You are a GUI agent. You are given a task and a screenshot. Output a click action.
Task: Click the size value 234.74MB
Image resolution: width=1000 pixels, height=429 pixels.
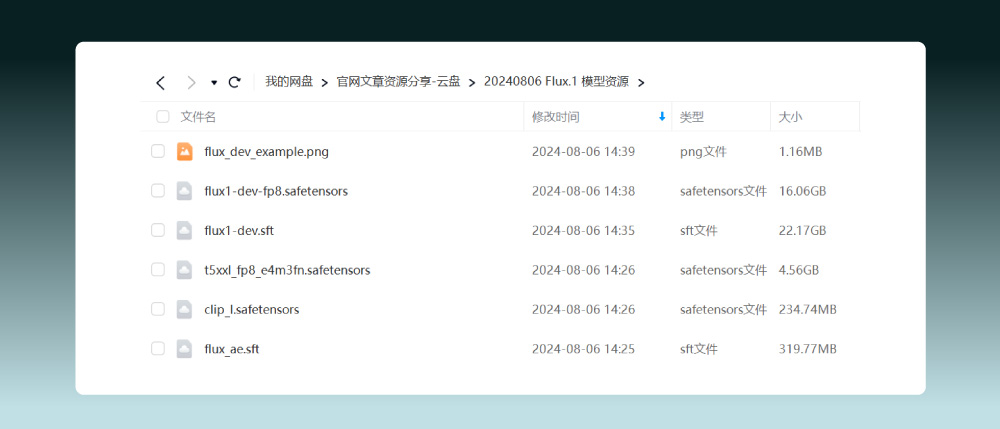tap(807, 310)
